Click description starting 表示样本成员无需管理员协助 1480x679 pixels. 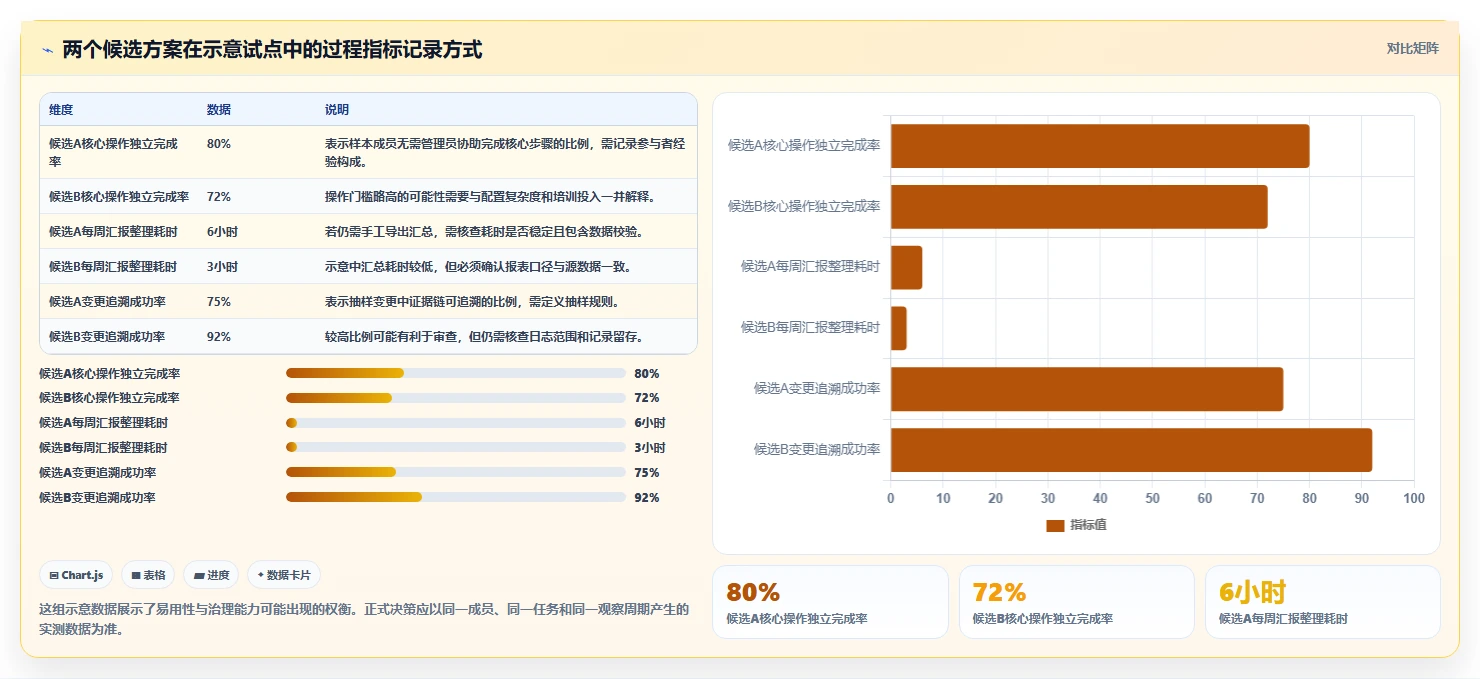pos(505,152)
